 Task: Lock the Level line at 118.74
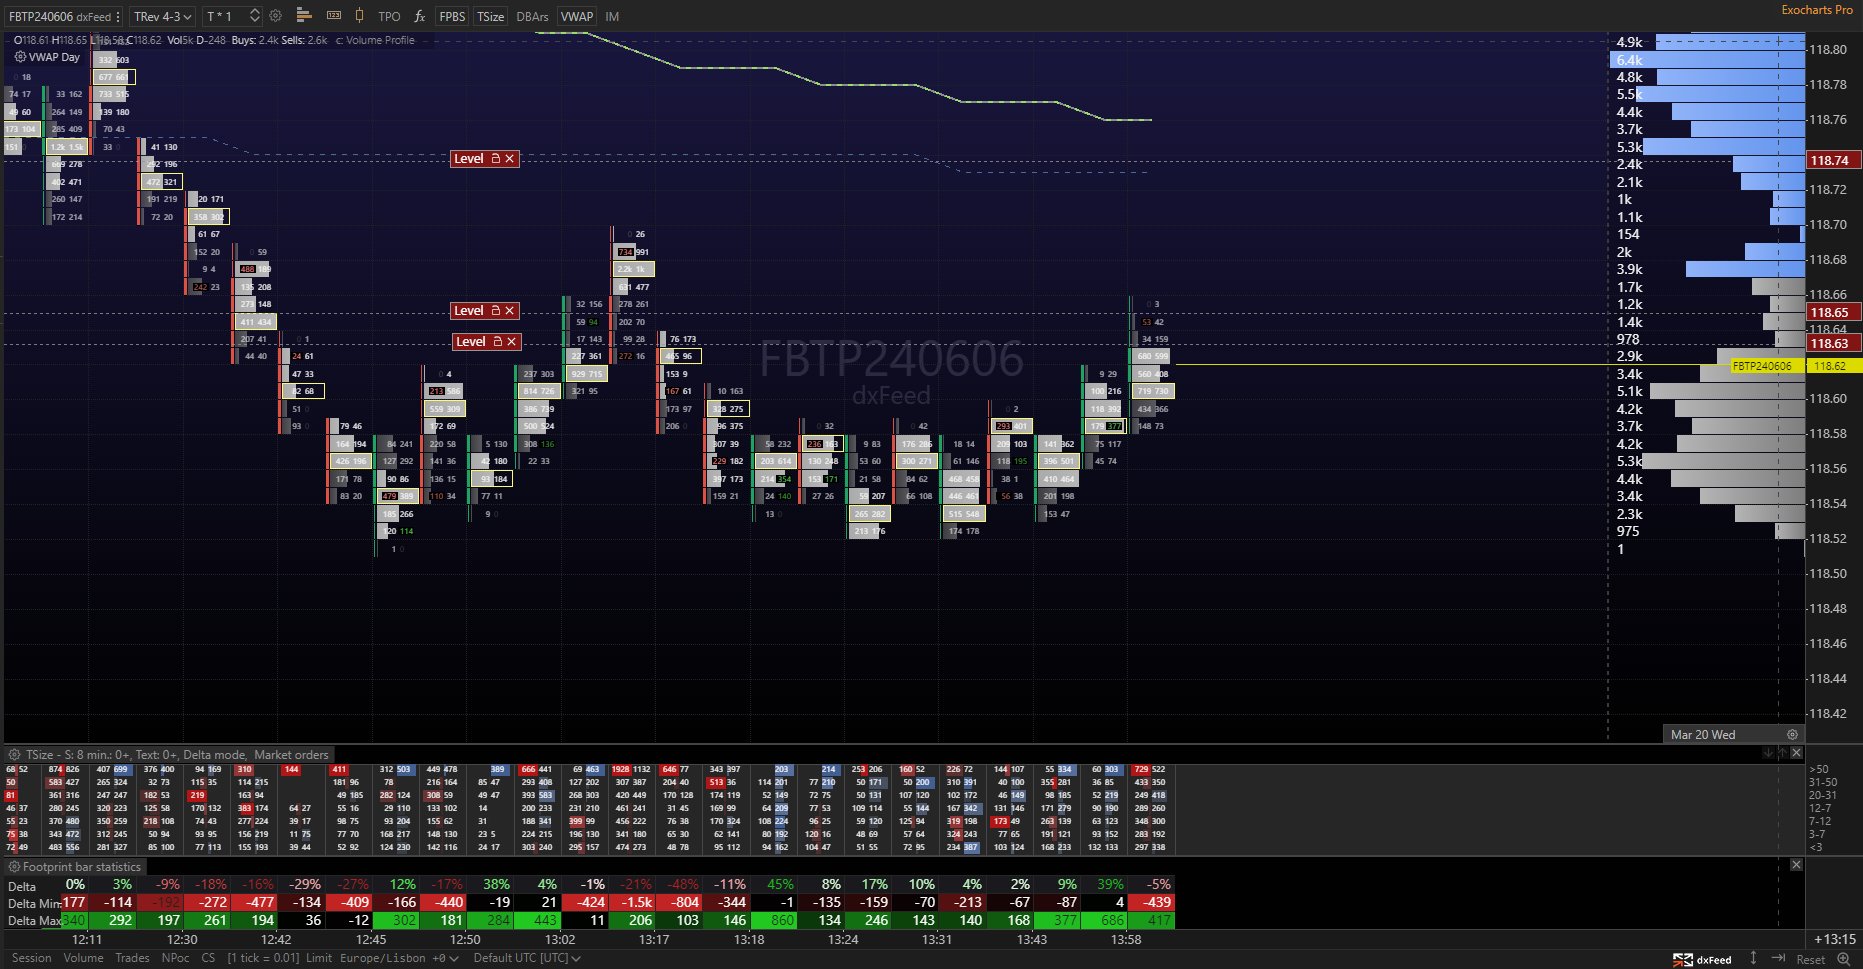click(495, 159)
